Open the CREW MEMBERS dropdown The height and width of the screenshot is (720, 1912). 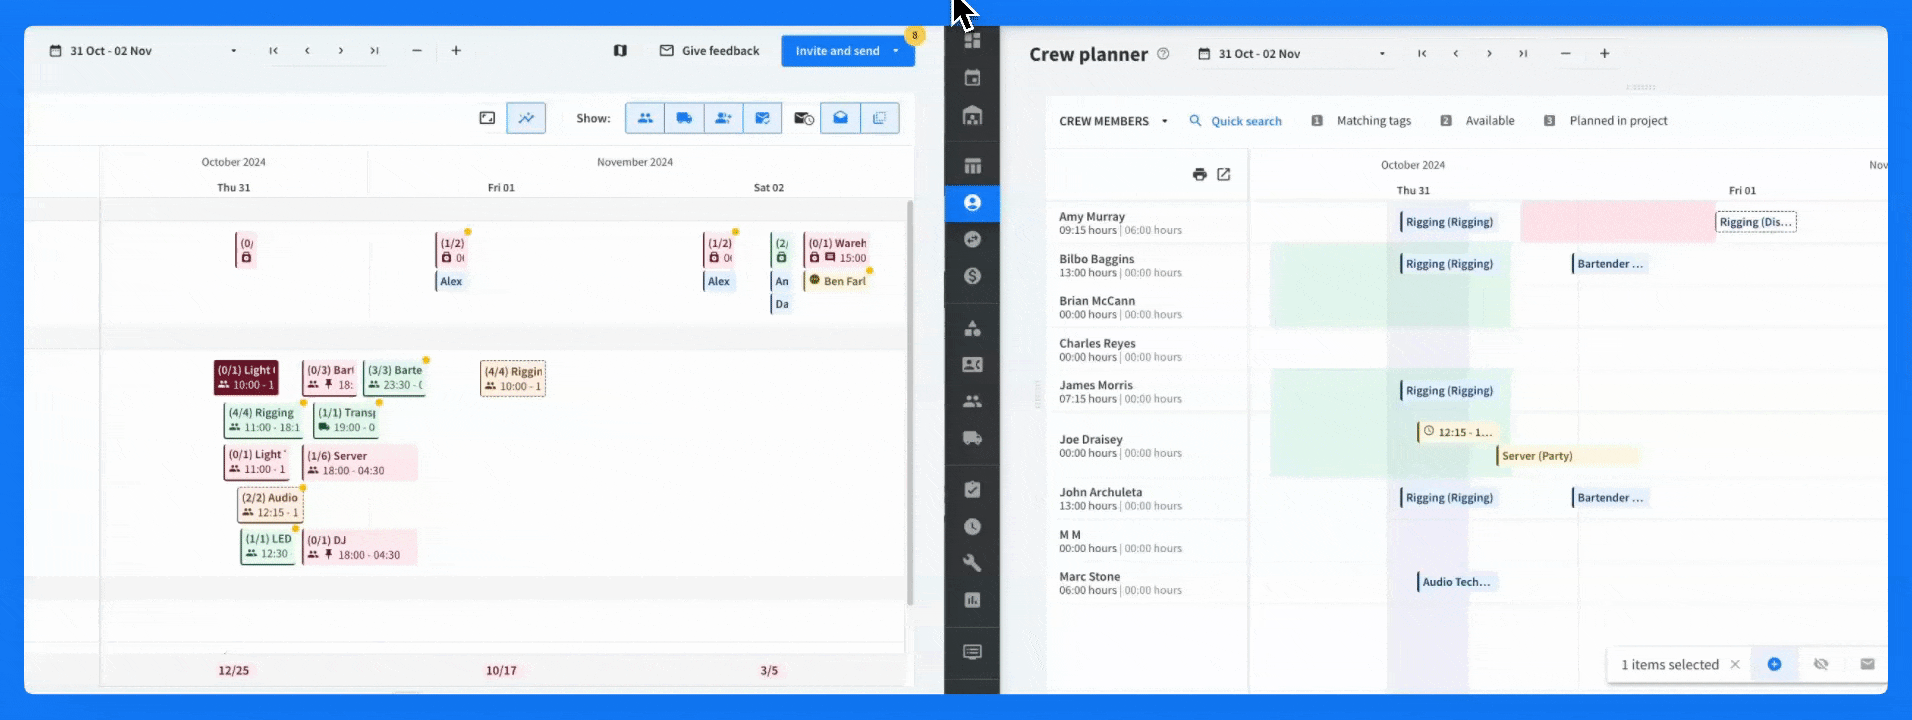[x=1113, y=121]
